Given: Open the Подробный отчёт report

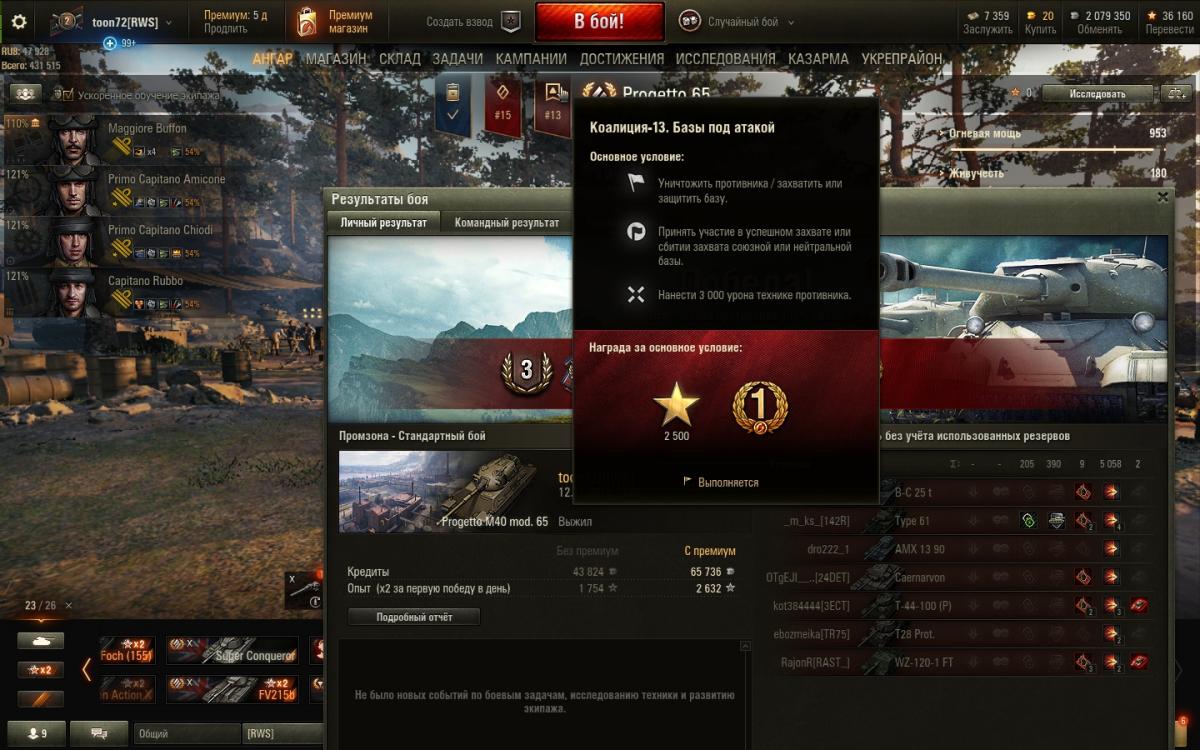Looking at the screenshot, I should click(x=414, y=617).
